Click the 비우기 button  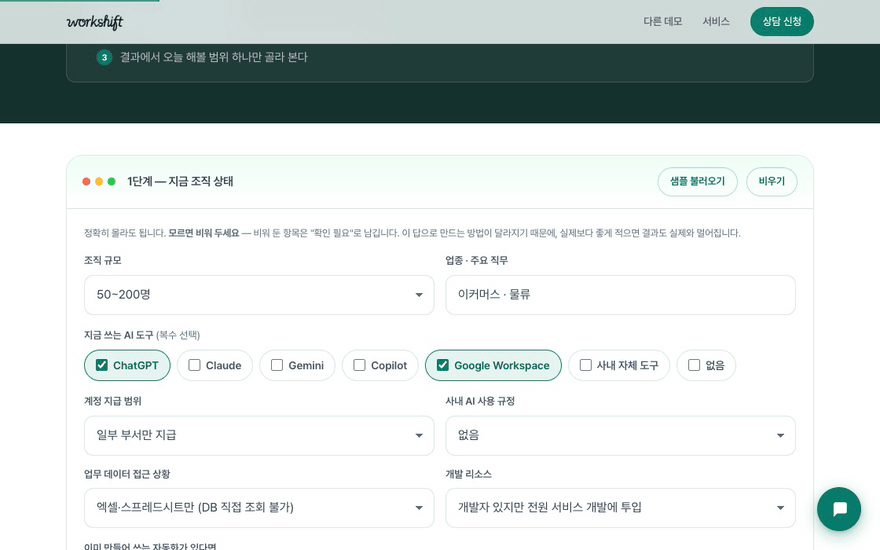coord(772,181)
